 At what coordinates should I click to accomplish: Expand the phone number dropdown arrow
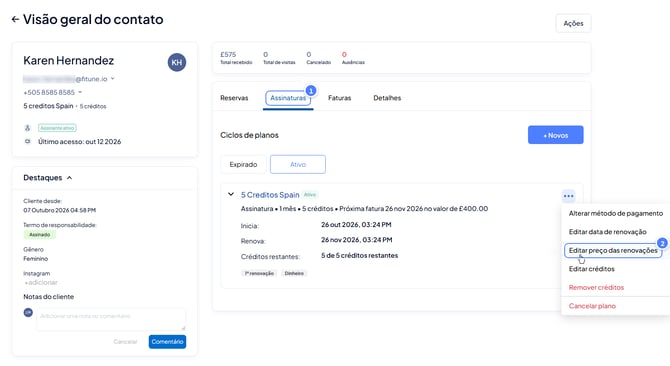tap(80, 92)
